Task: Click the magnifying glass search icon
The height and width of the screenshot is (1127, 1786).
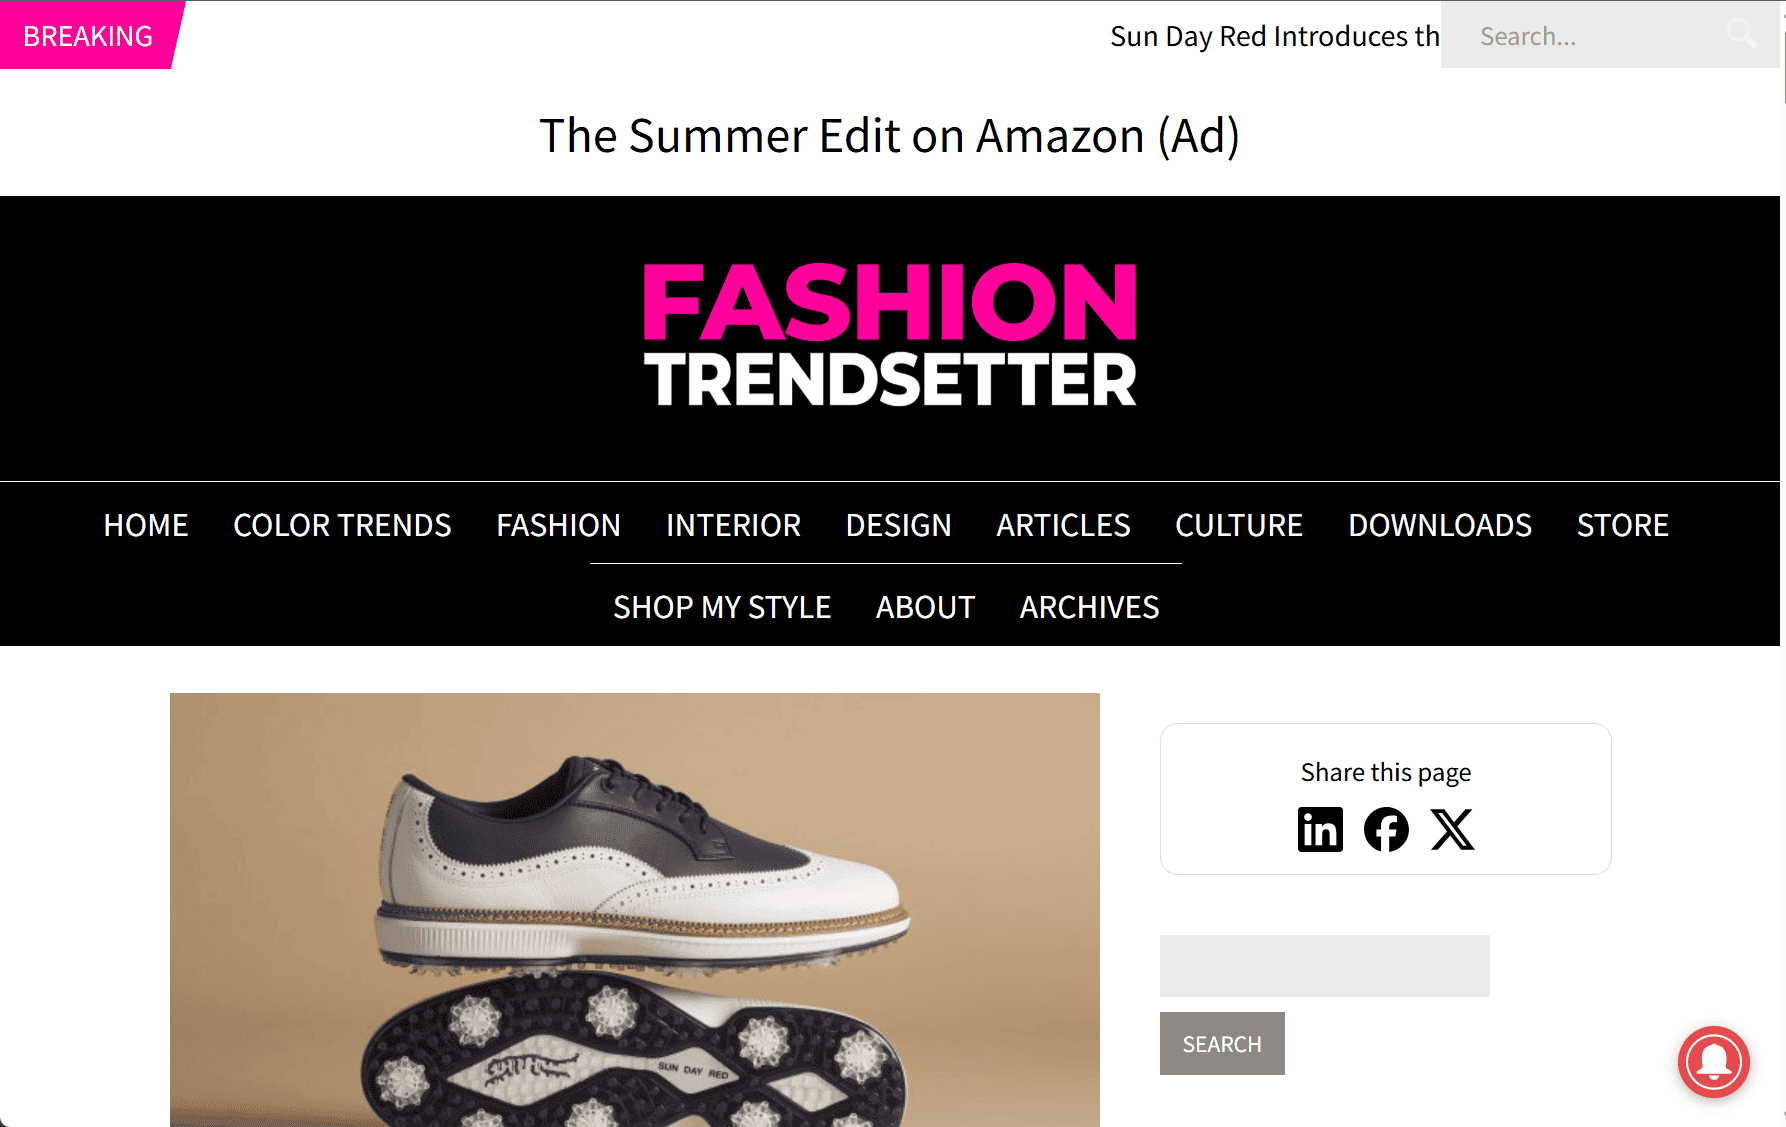Action: [x=1741, y=34]
